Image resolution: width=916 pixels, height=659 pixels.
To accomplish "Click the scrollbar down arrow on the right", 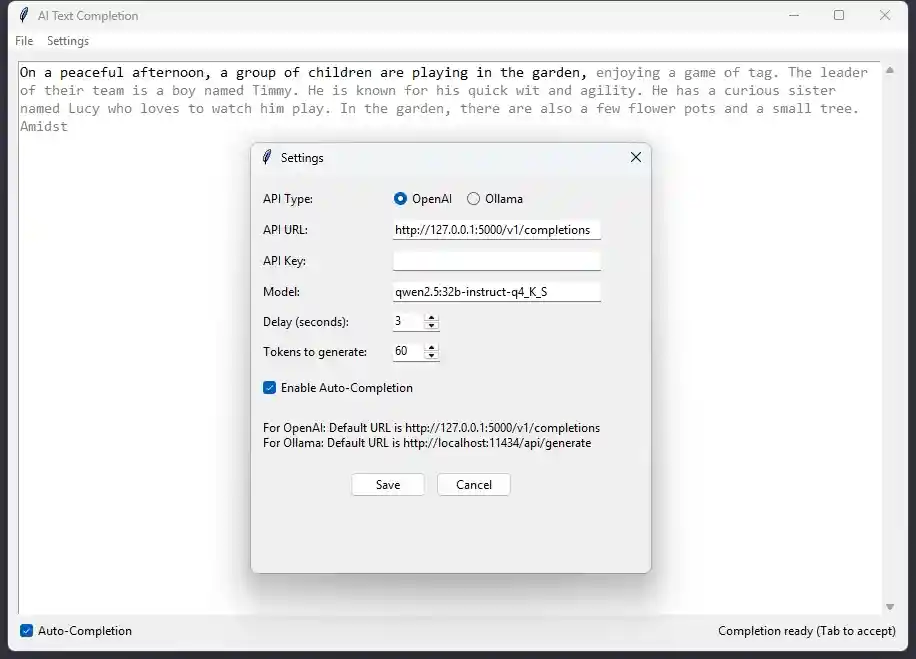I will point(890,605).
